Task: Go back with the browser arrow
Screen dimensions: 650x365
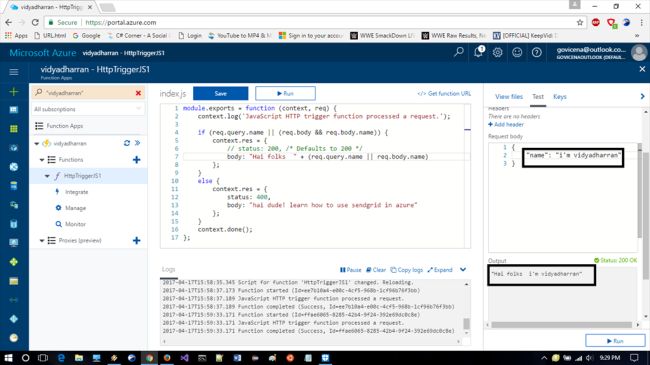Action: [x=9, y=22]
